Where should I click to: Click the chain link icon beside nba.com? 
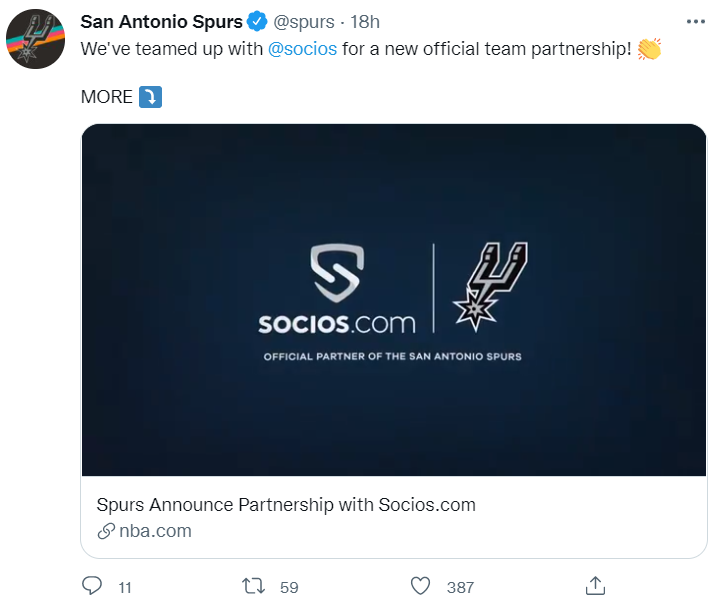coord(106,531)
